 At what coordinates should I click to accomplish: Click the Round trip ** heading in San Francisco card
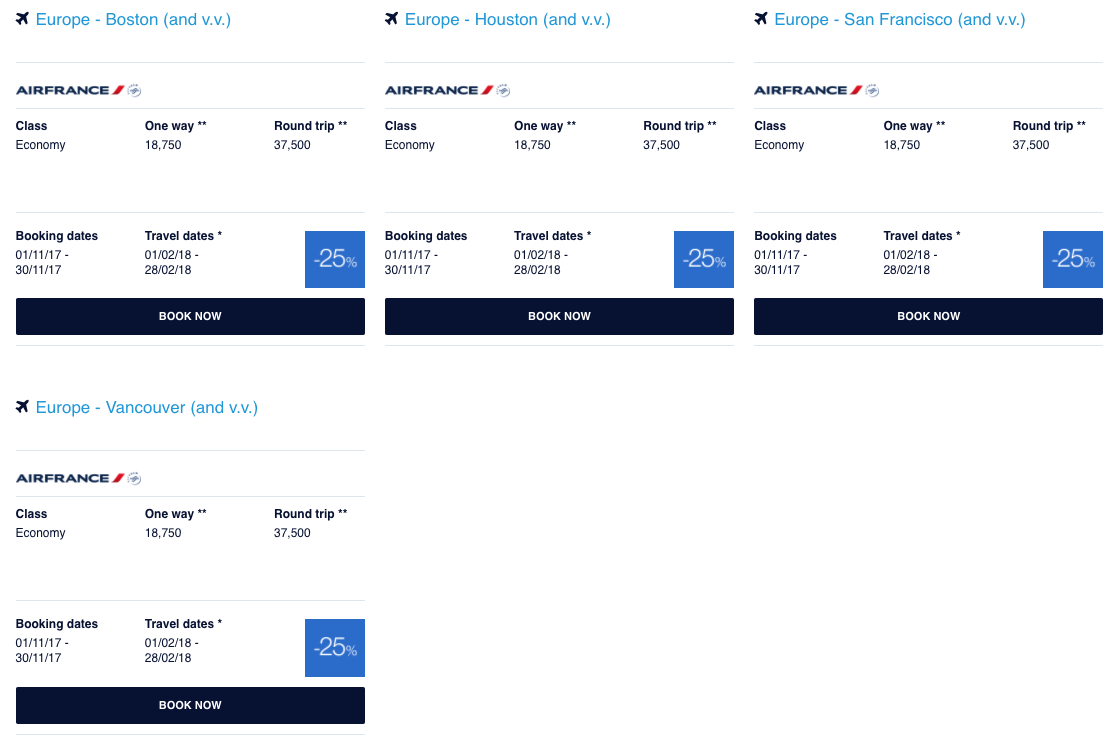(x=1050, y=125)
